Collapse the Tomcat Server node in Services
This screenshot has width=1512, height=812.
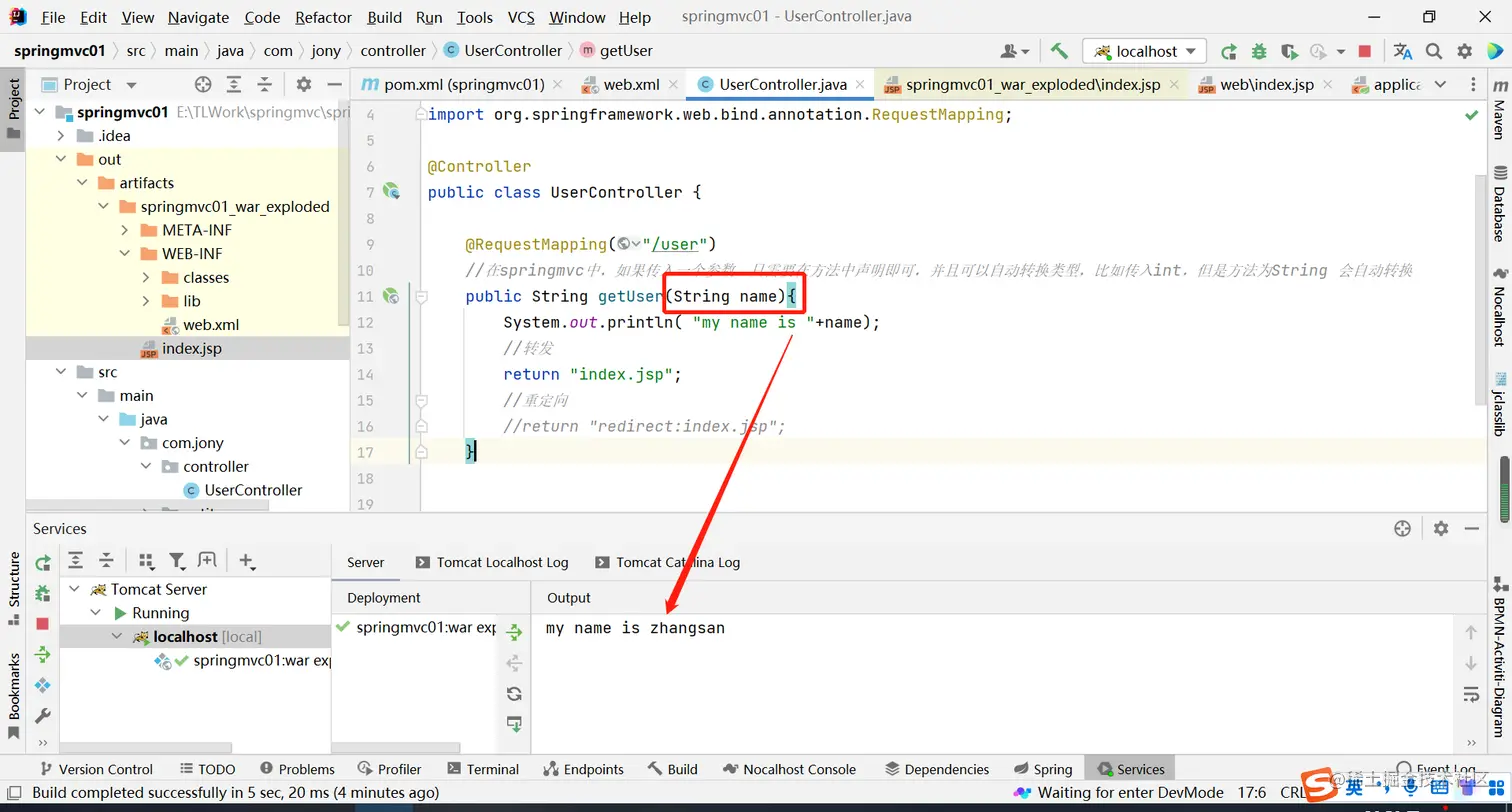click(75, 589)
